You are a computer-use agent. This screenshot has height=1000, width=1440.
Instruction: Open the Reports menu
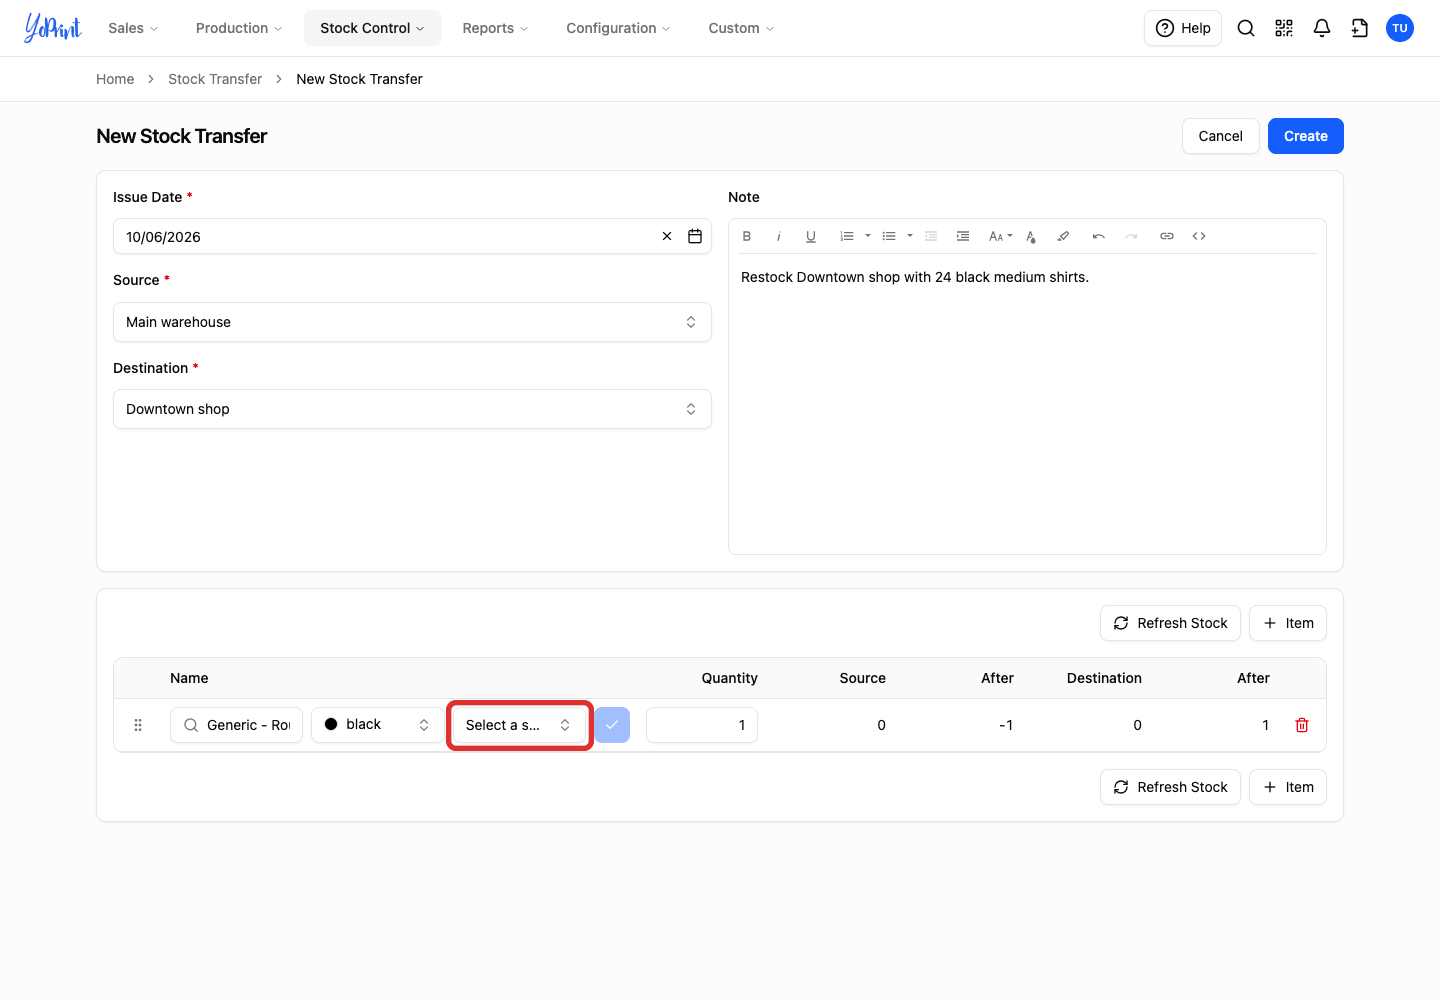495,28
